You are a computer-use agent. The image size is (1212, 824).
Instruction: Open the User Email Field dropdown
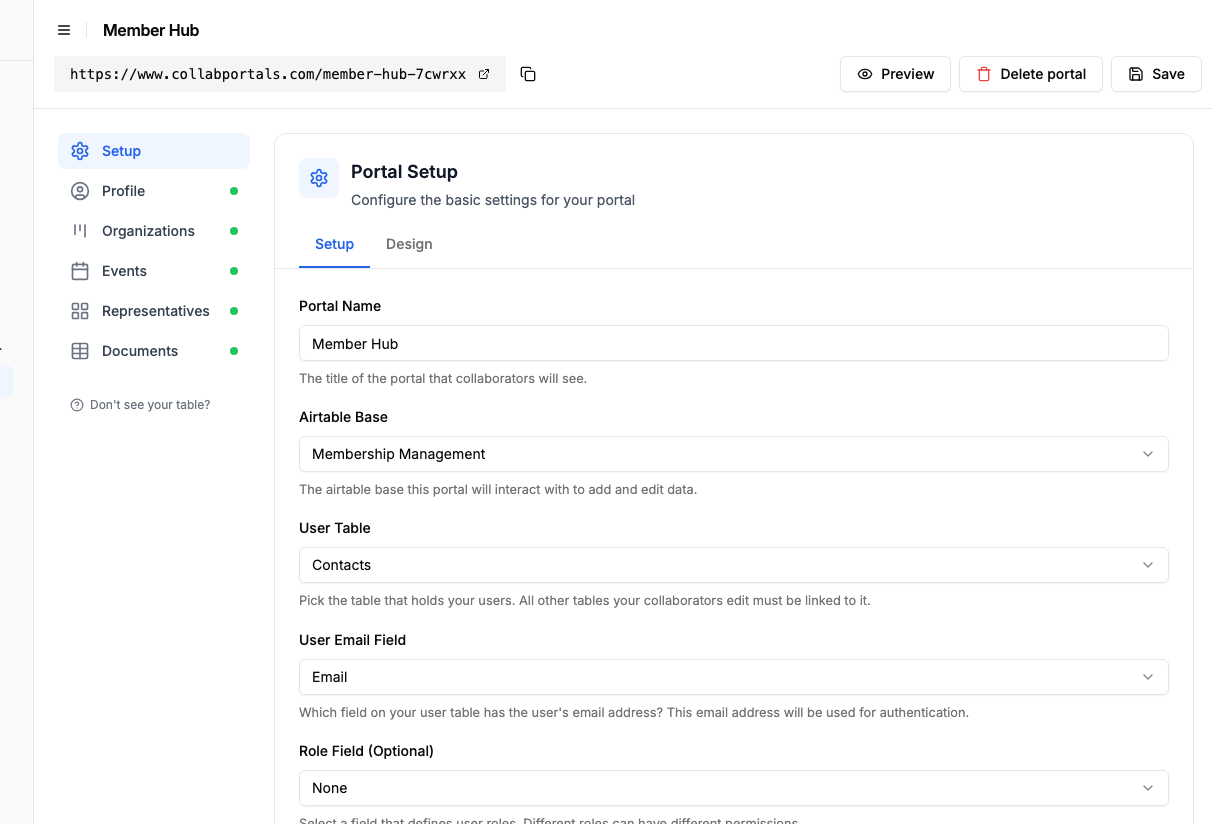(734, 677)
